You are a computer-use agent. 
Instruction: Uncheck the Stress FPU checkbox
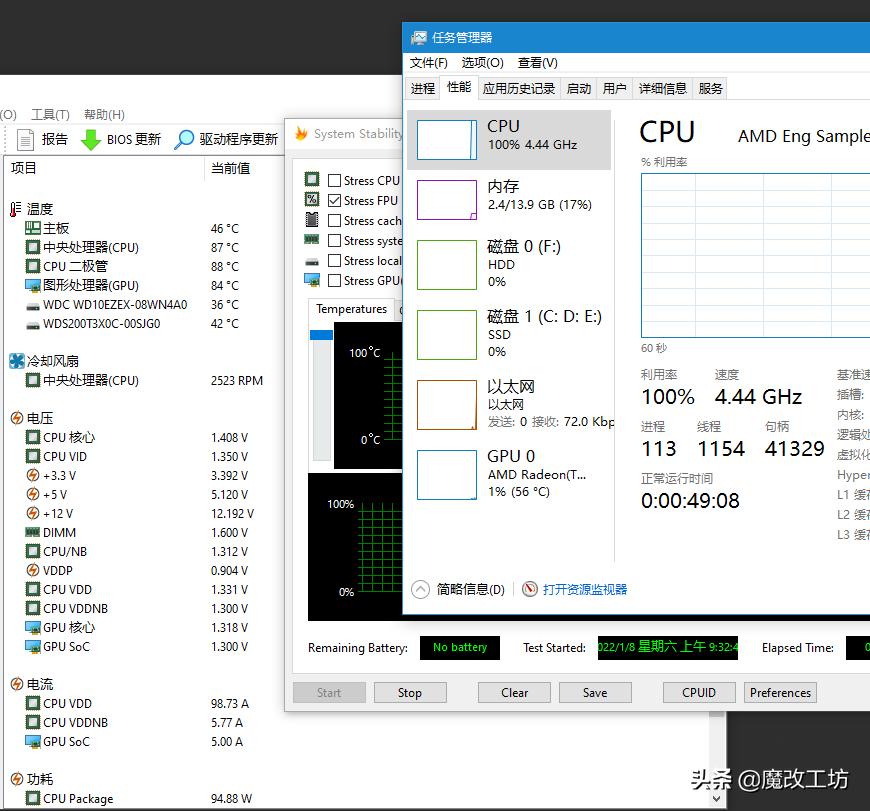[x=334, y=199]
